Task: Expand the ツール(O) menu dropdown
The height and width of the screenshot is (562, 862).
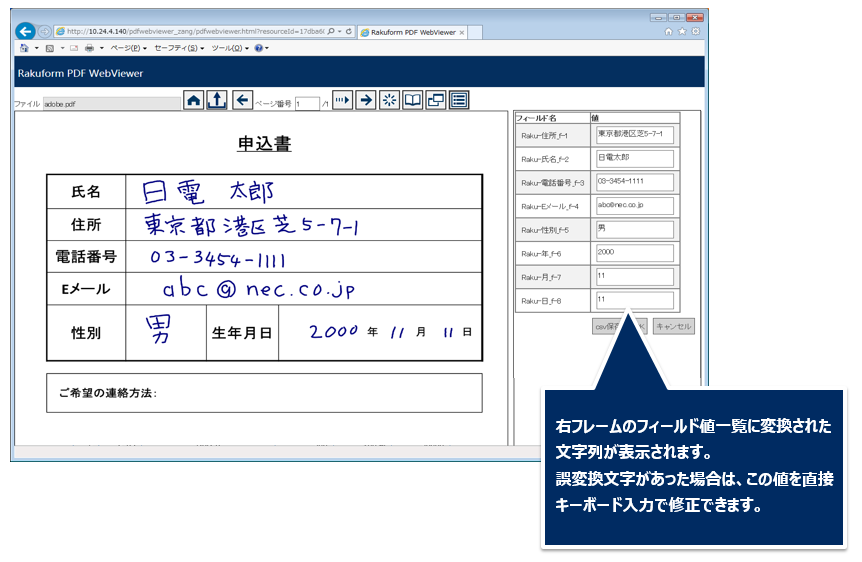Action: 229,48
